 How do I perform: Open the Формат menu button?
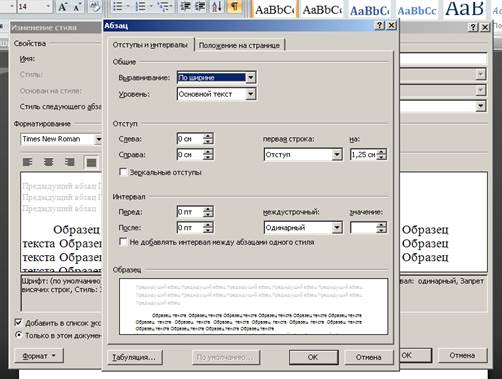(39, 356)
